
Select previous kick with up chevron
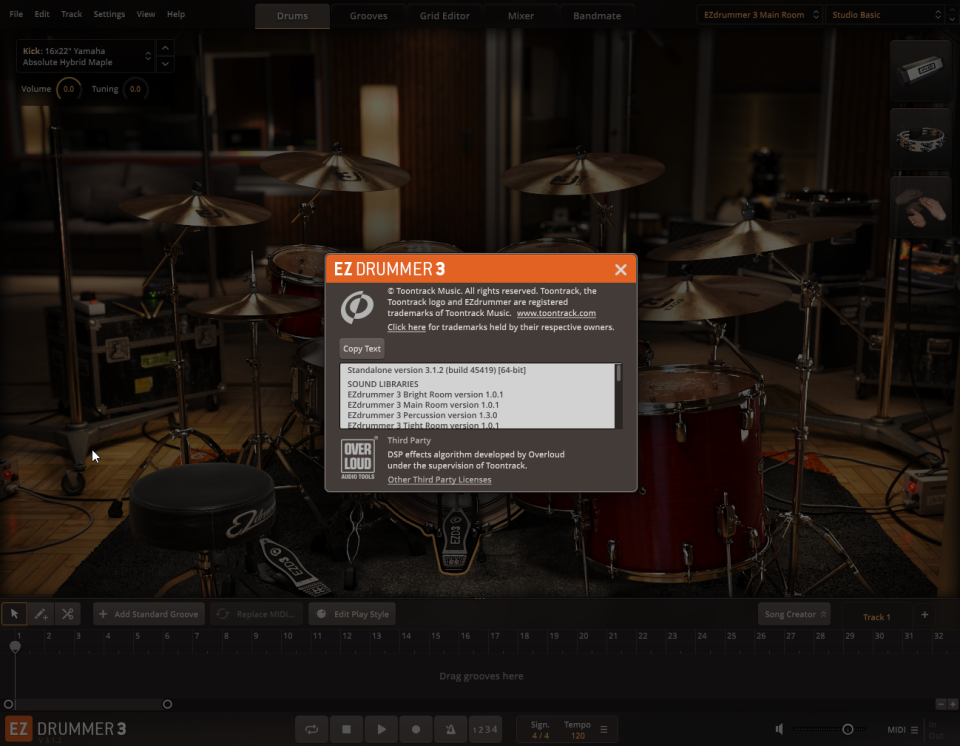point(165,48)
